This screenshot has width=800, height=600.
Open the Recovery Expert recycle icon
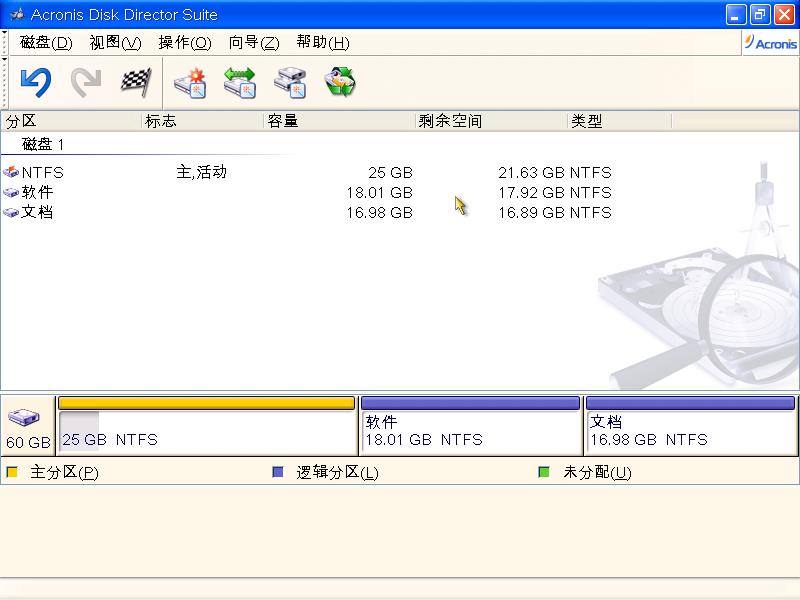340,82
